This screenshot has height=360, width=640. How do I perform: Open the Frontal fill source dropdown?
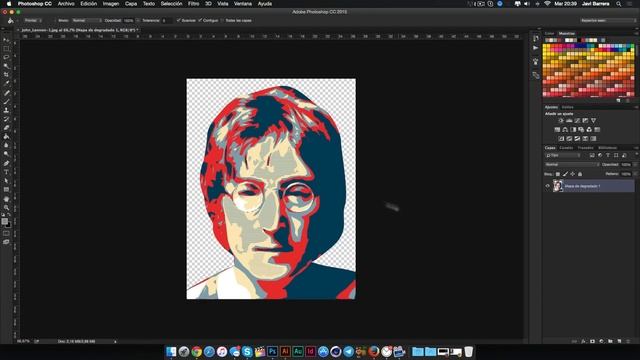point(33,20)
